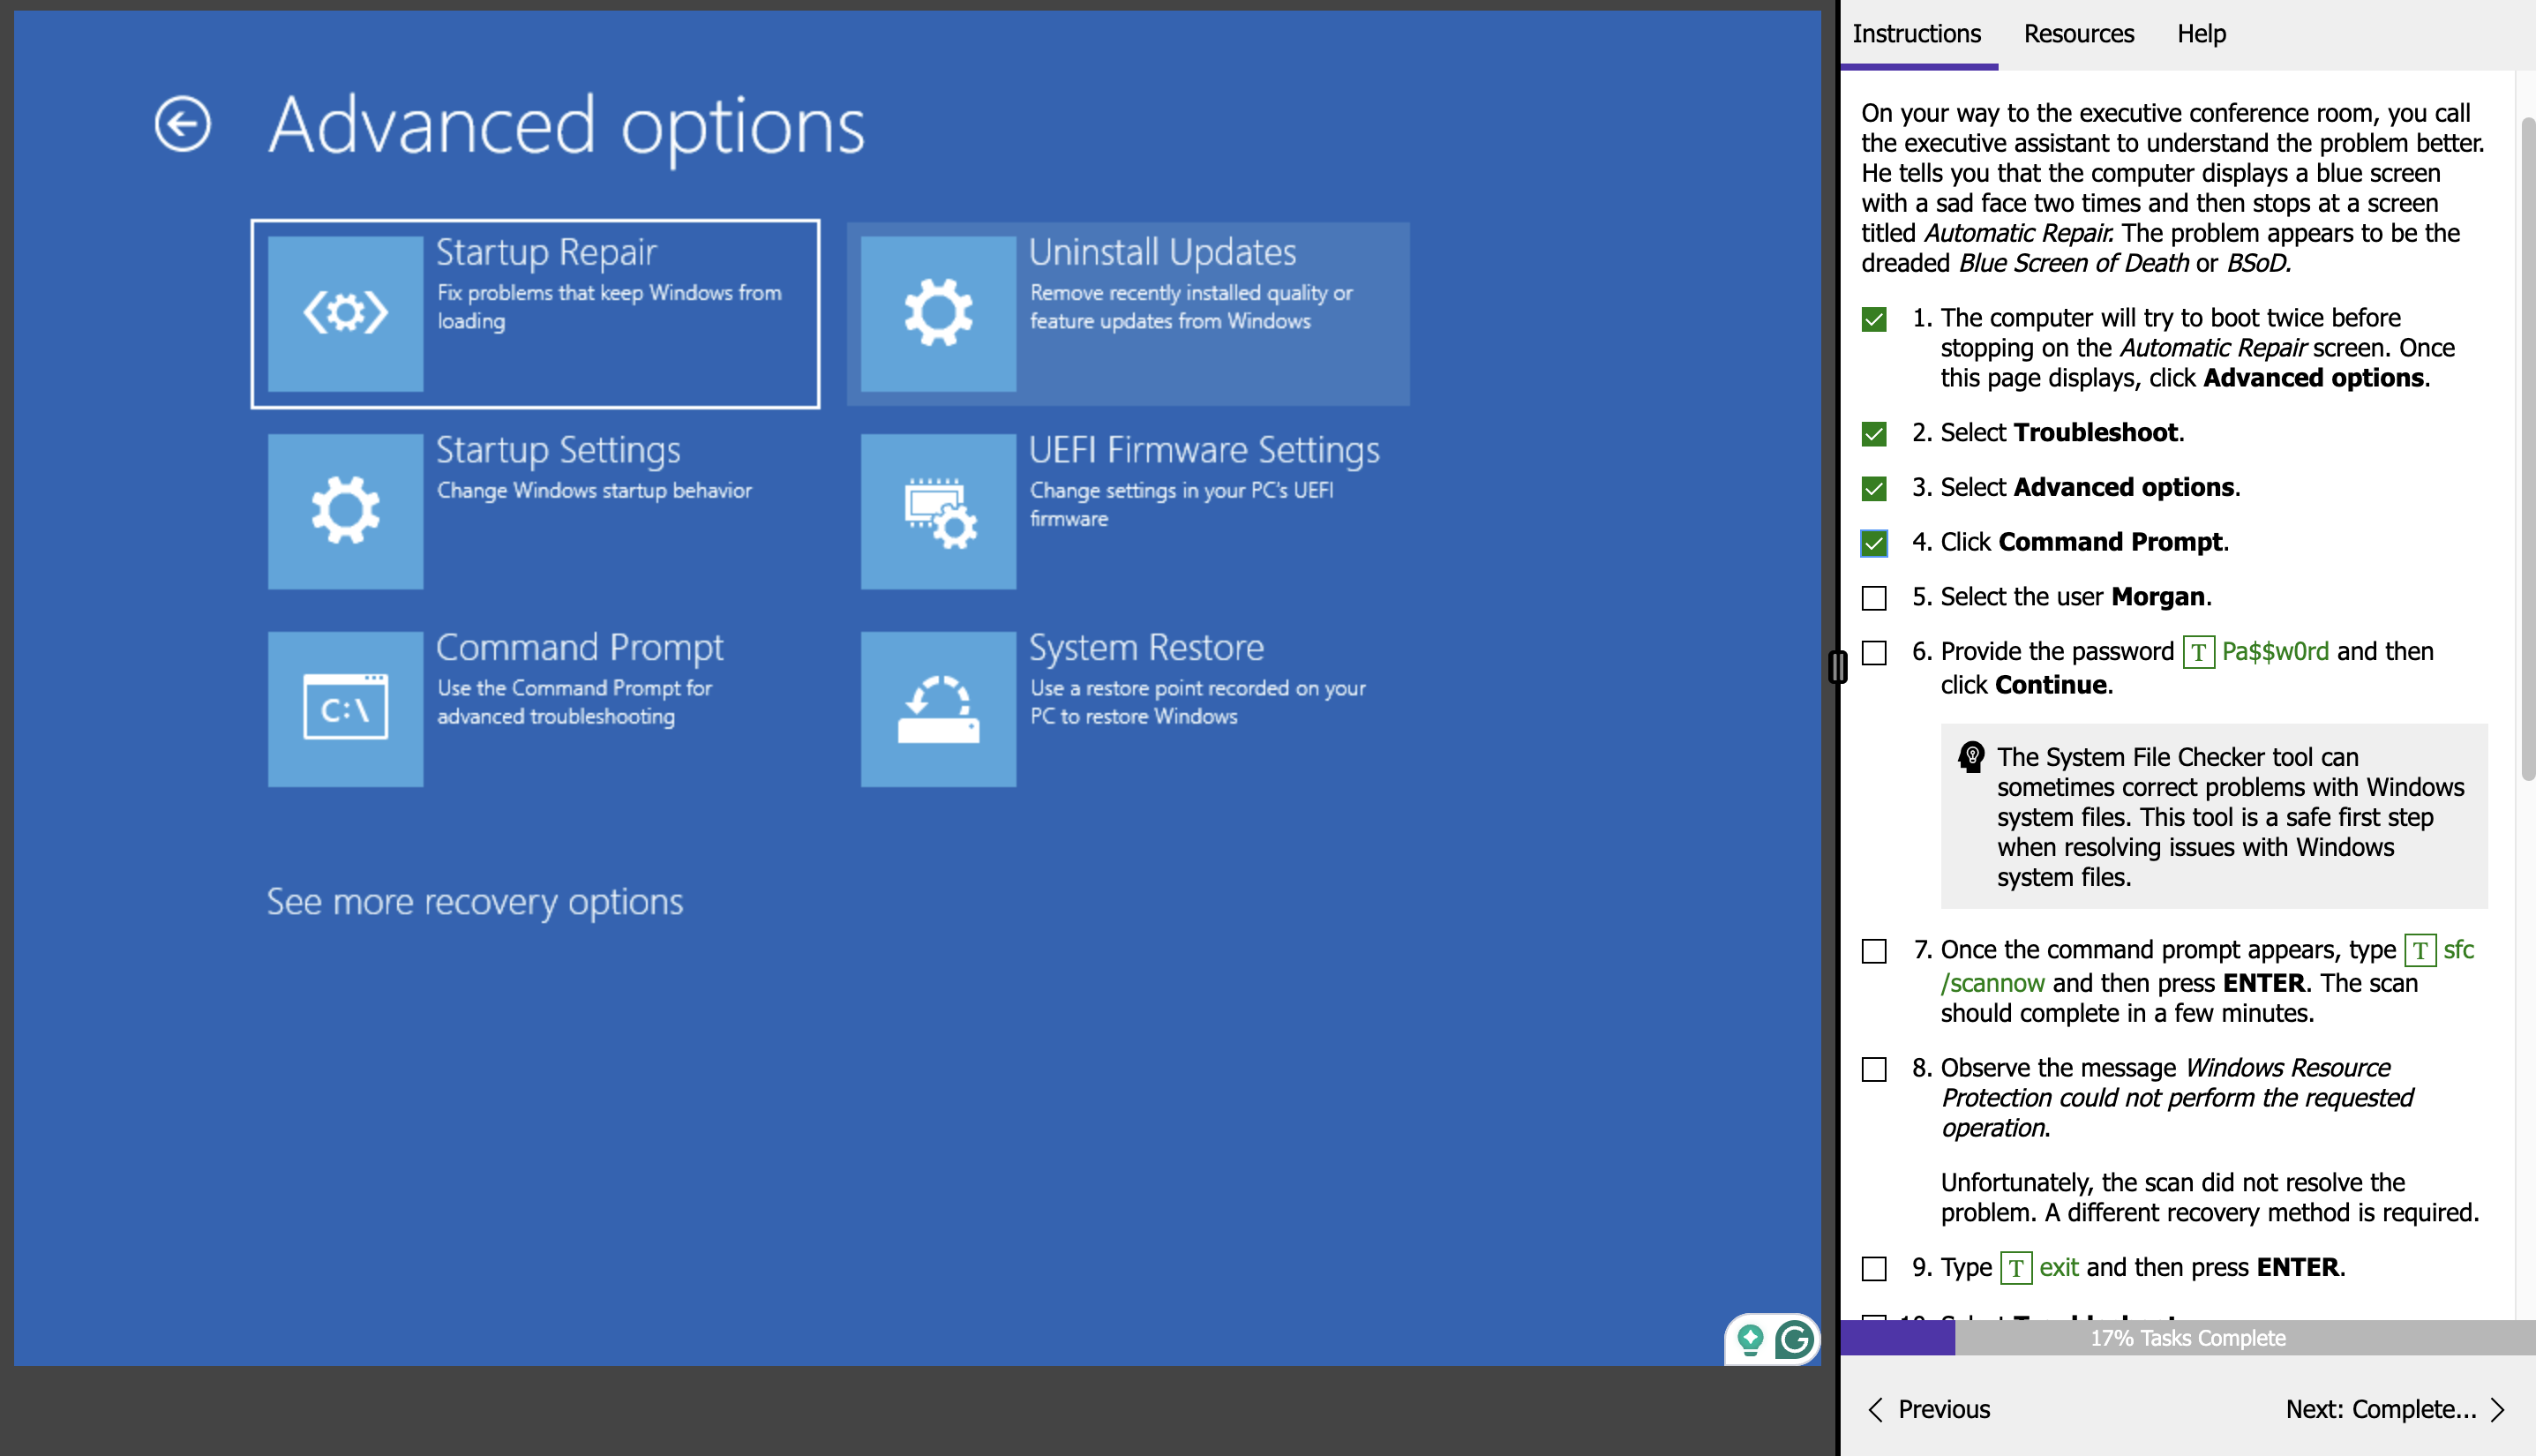
Task: Click the type-text T icon beside Pa$$w0rd
Action: [2198, 652]
